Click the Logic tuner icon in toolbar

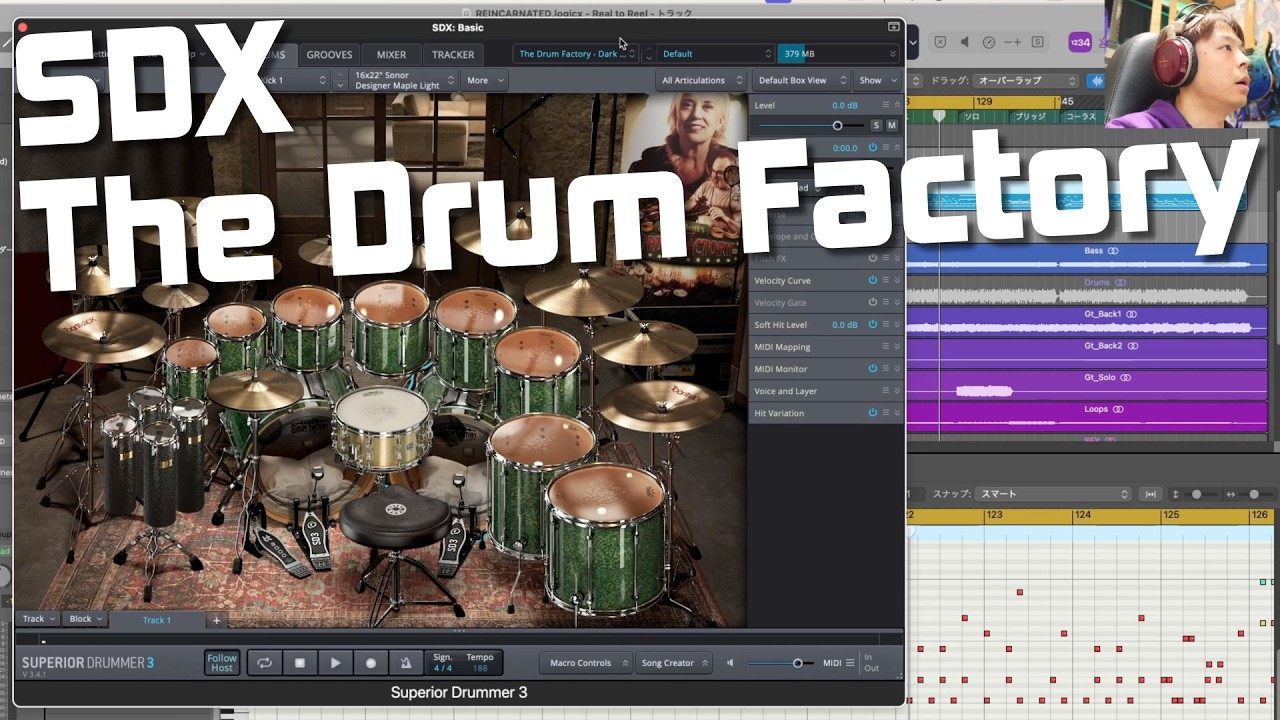(x=989, y=42)
